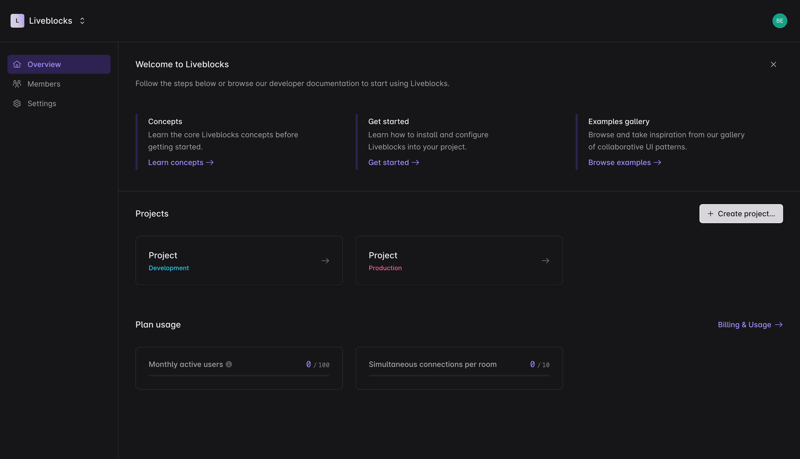The height and width of the screenshot is (459, 800).
Task: Open the Development project card
Action: (239, 261)
